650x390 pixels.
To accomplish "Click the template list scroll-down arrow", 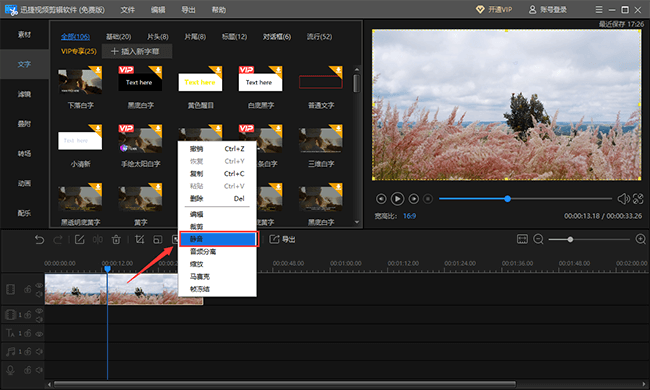I will [357, 223].
